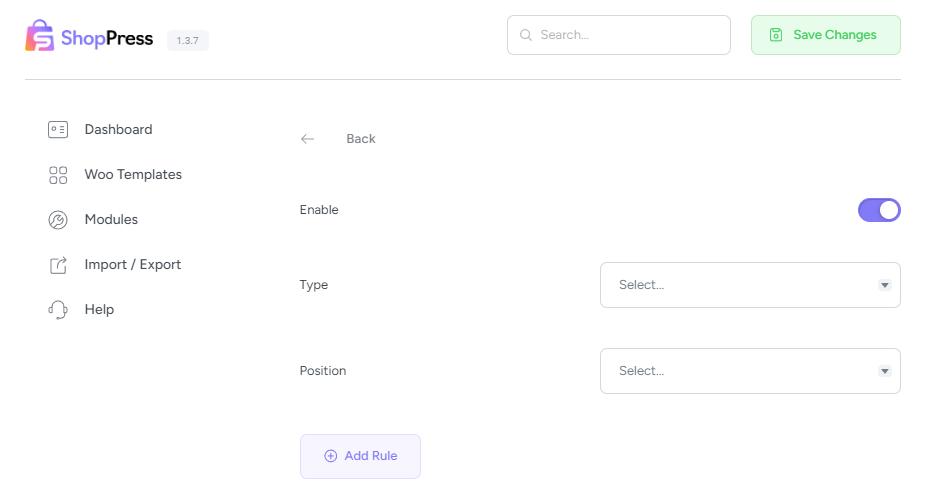Image resolution: width=926 pixels, height=503 pixels.
Task: Click the Save Changes button
Action: [826, 35]
